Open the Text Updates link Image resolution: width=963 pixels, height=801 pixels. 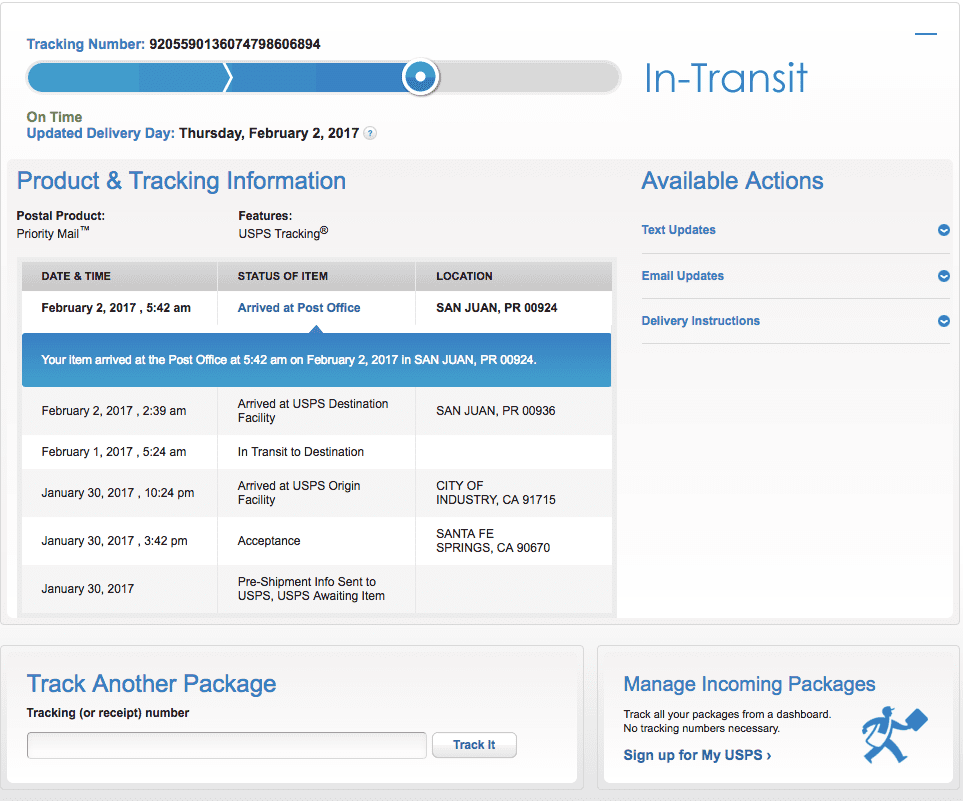(x=678, y=230)
